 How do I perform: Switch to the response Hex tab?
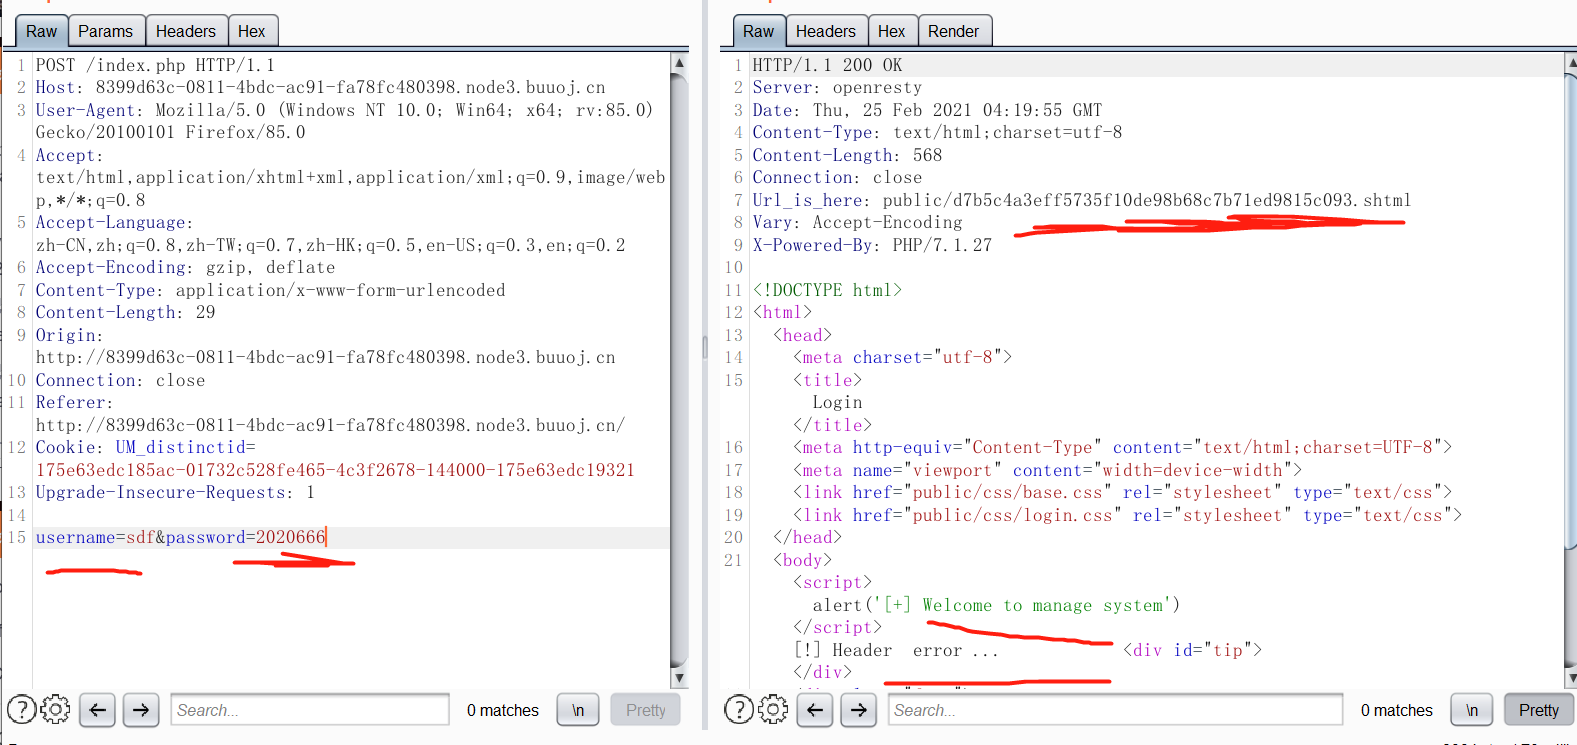(x=892, y=31)
